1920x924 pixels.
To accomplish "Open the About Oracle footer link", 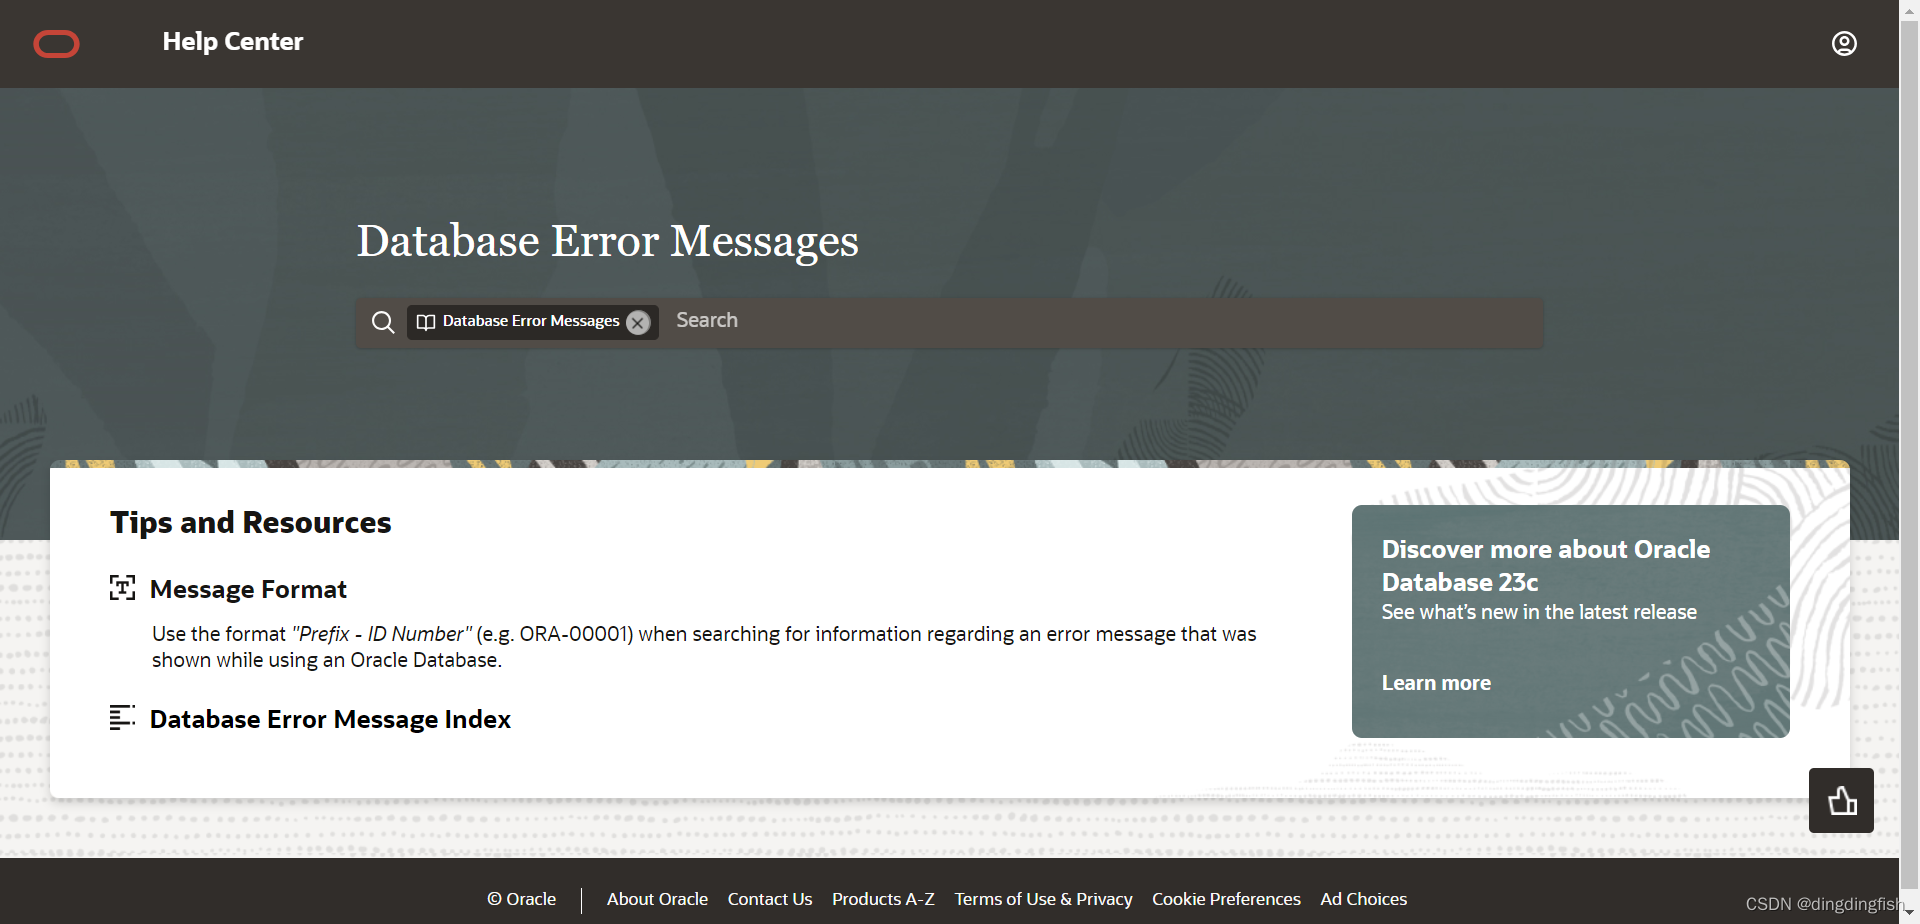I will coord(657,899).
